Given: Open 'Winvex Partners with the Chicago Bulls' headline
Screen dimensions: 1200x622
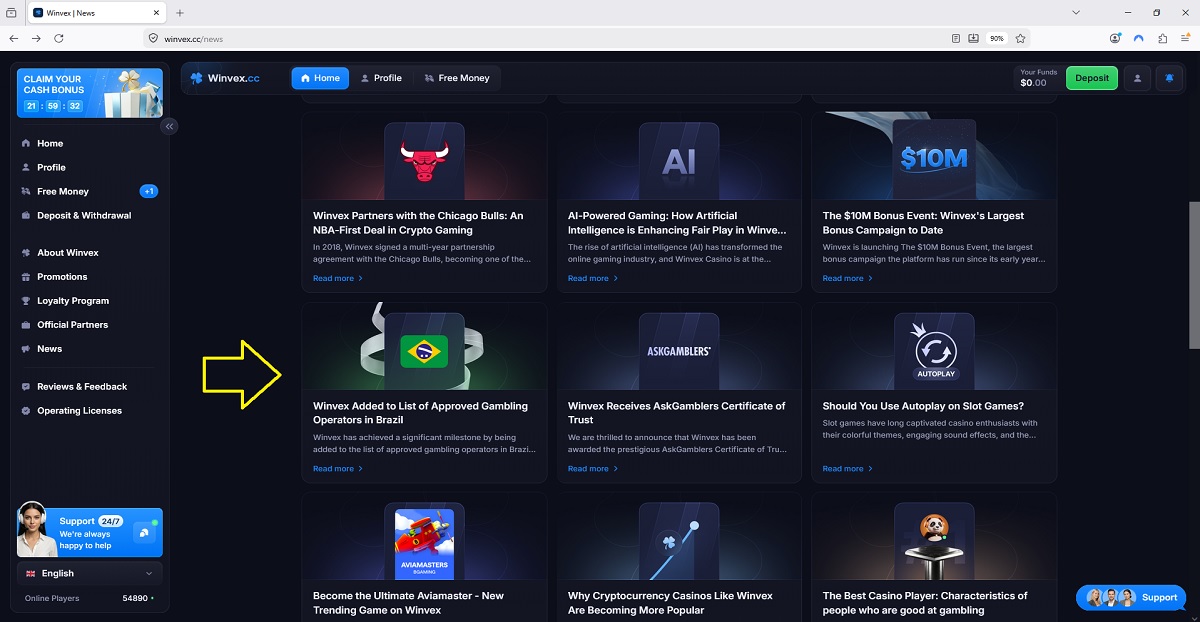Looking at the screenshot, I should 418,222.
